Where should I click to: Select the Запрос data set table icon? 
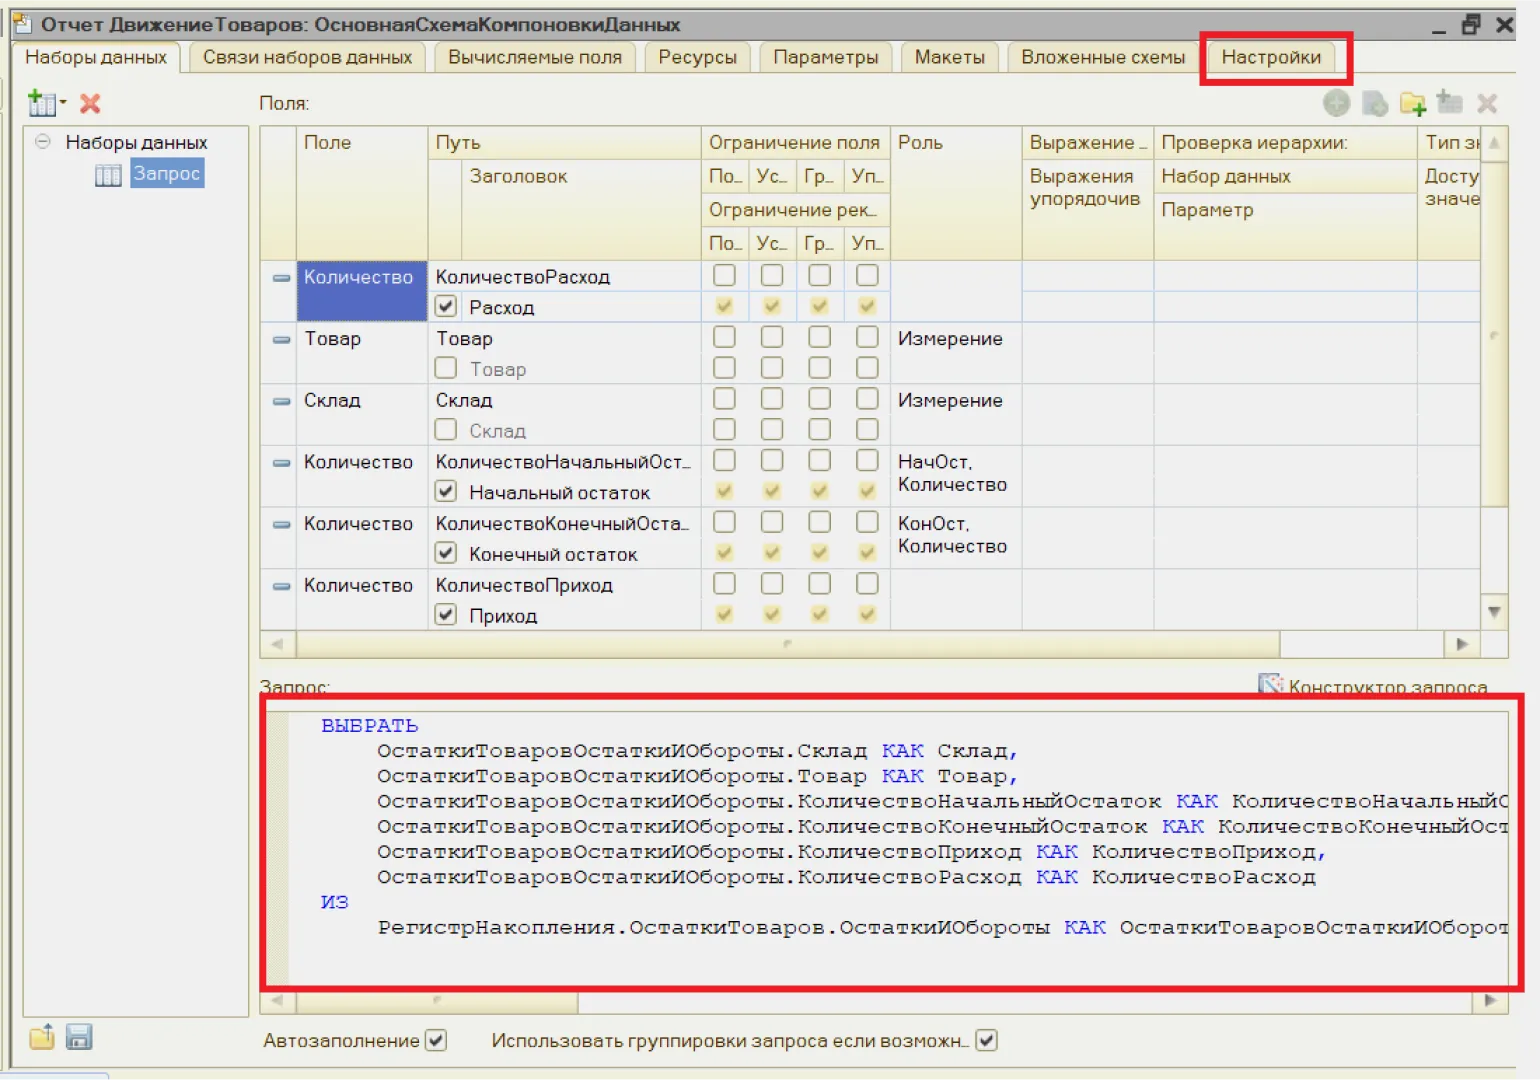click(108, 175)
